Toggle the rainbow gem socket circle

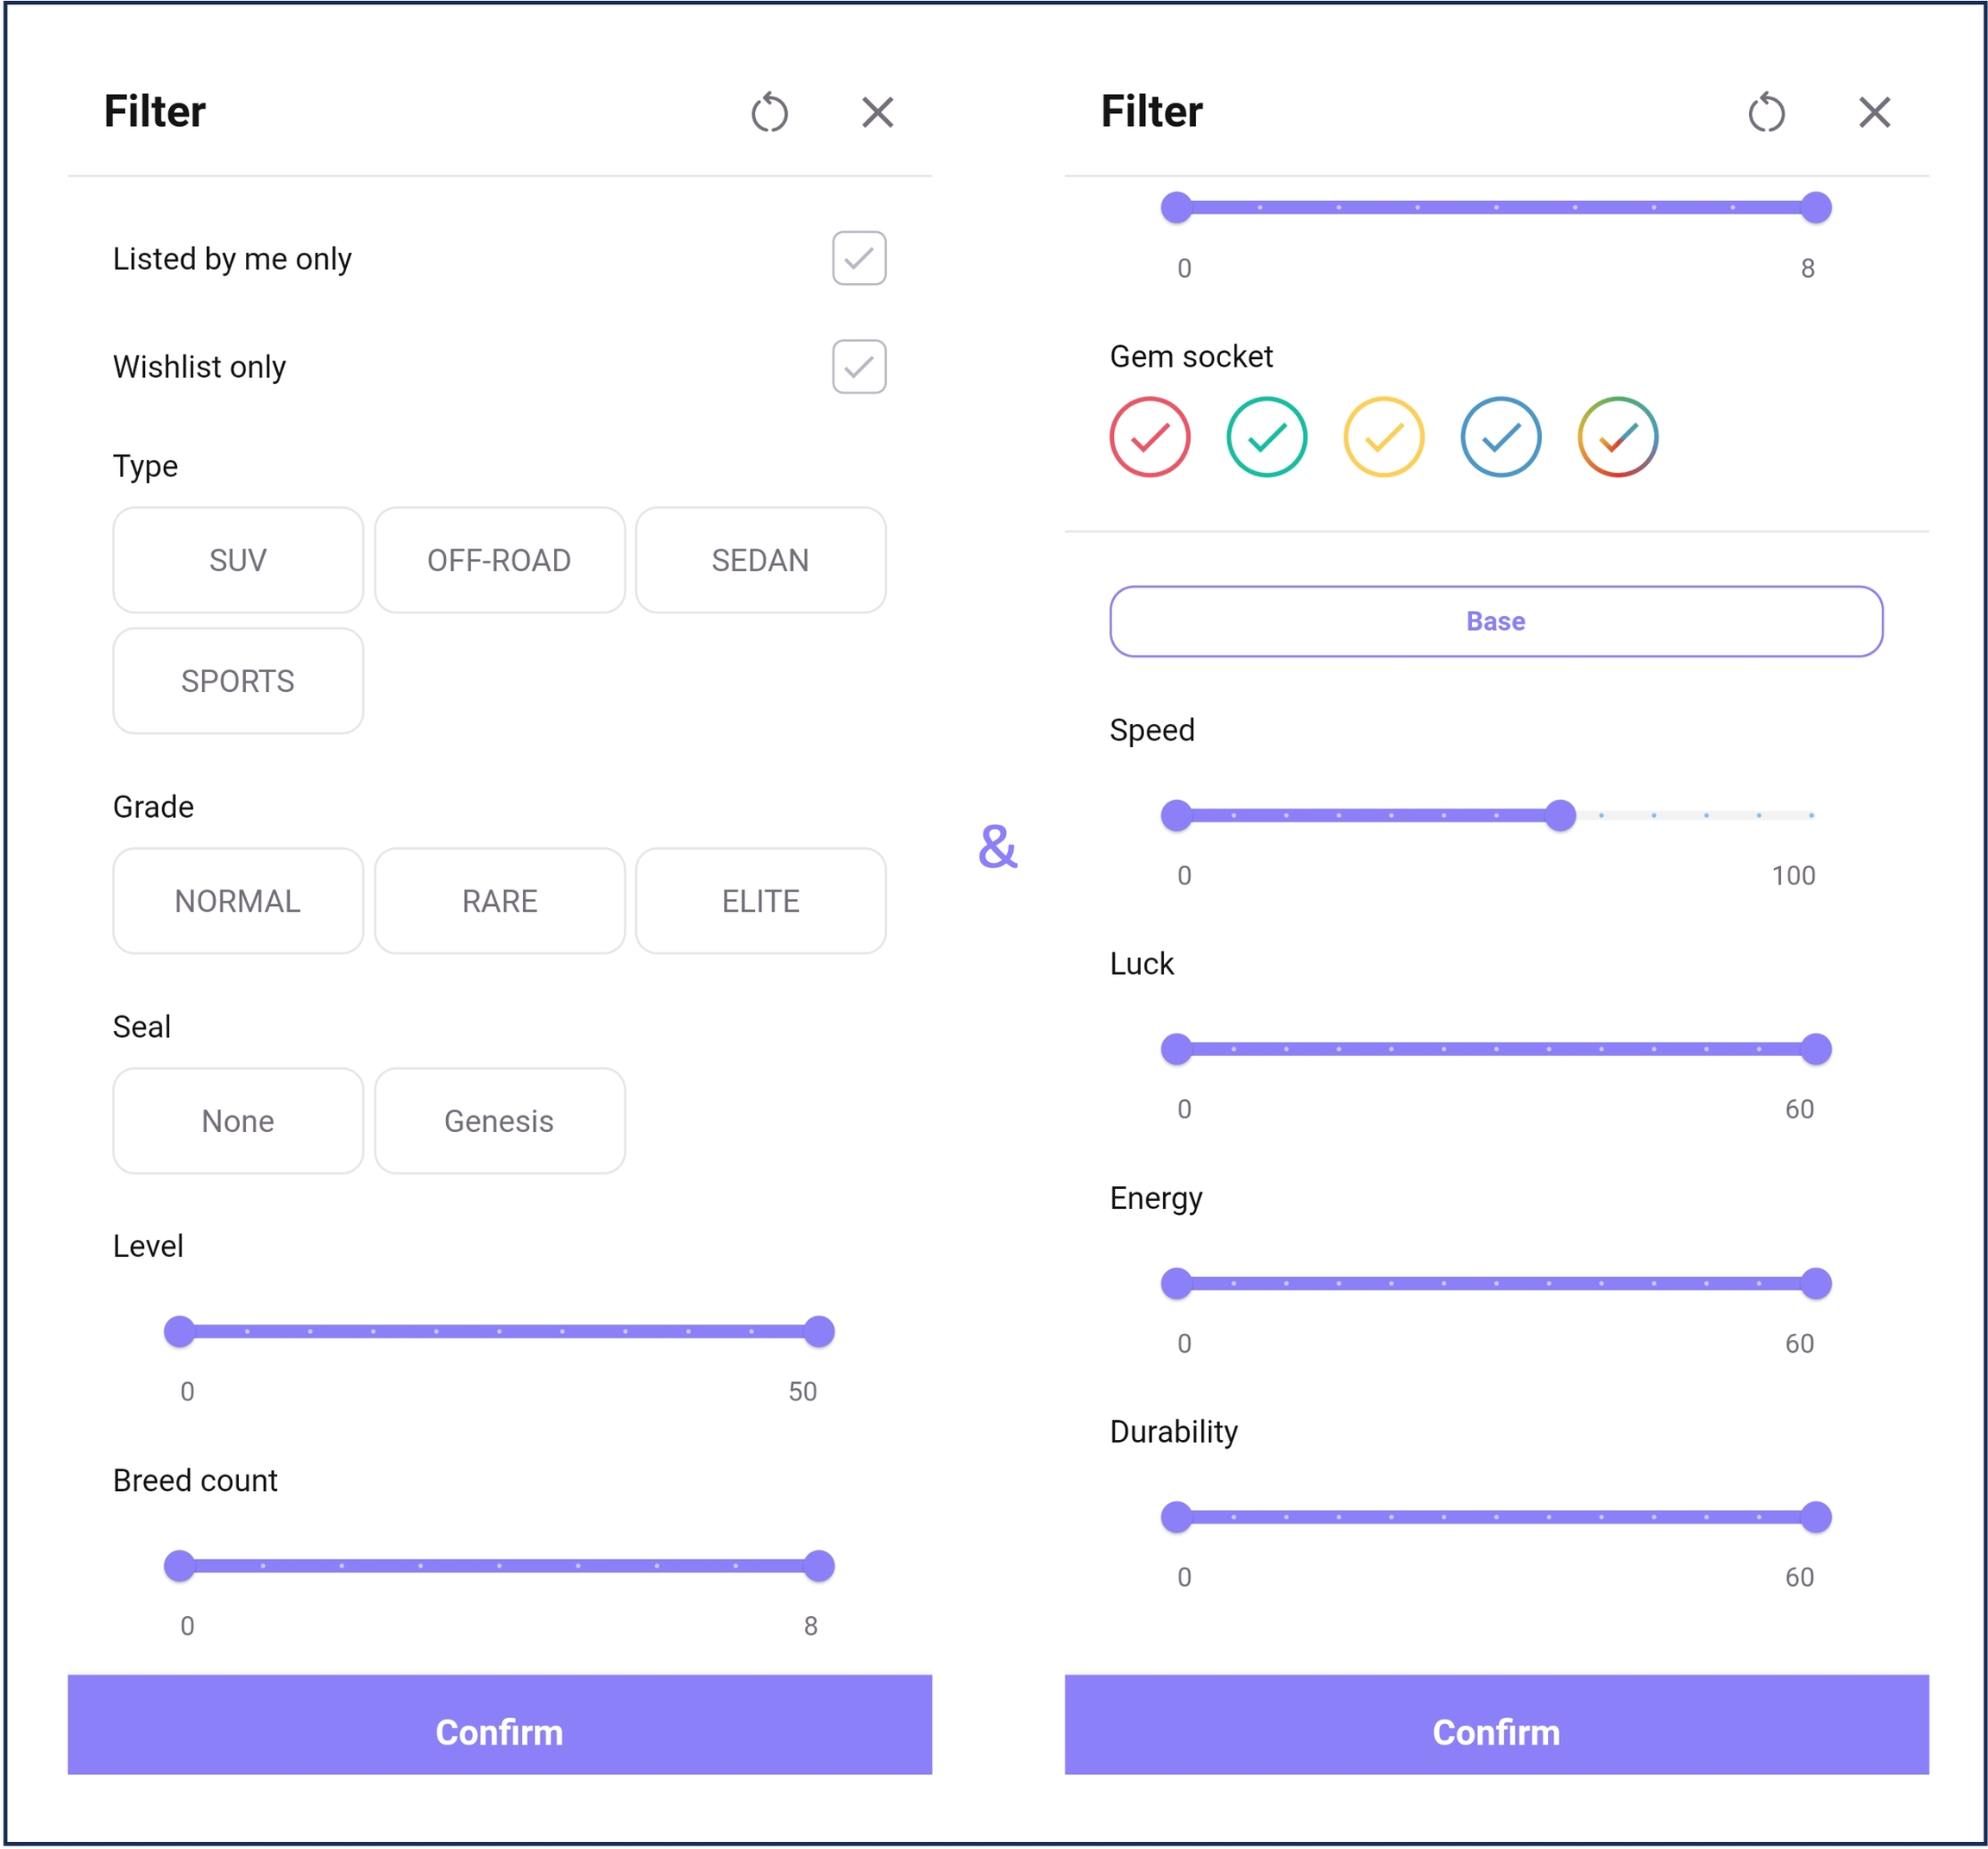(x=1617, y=437)
